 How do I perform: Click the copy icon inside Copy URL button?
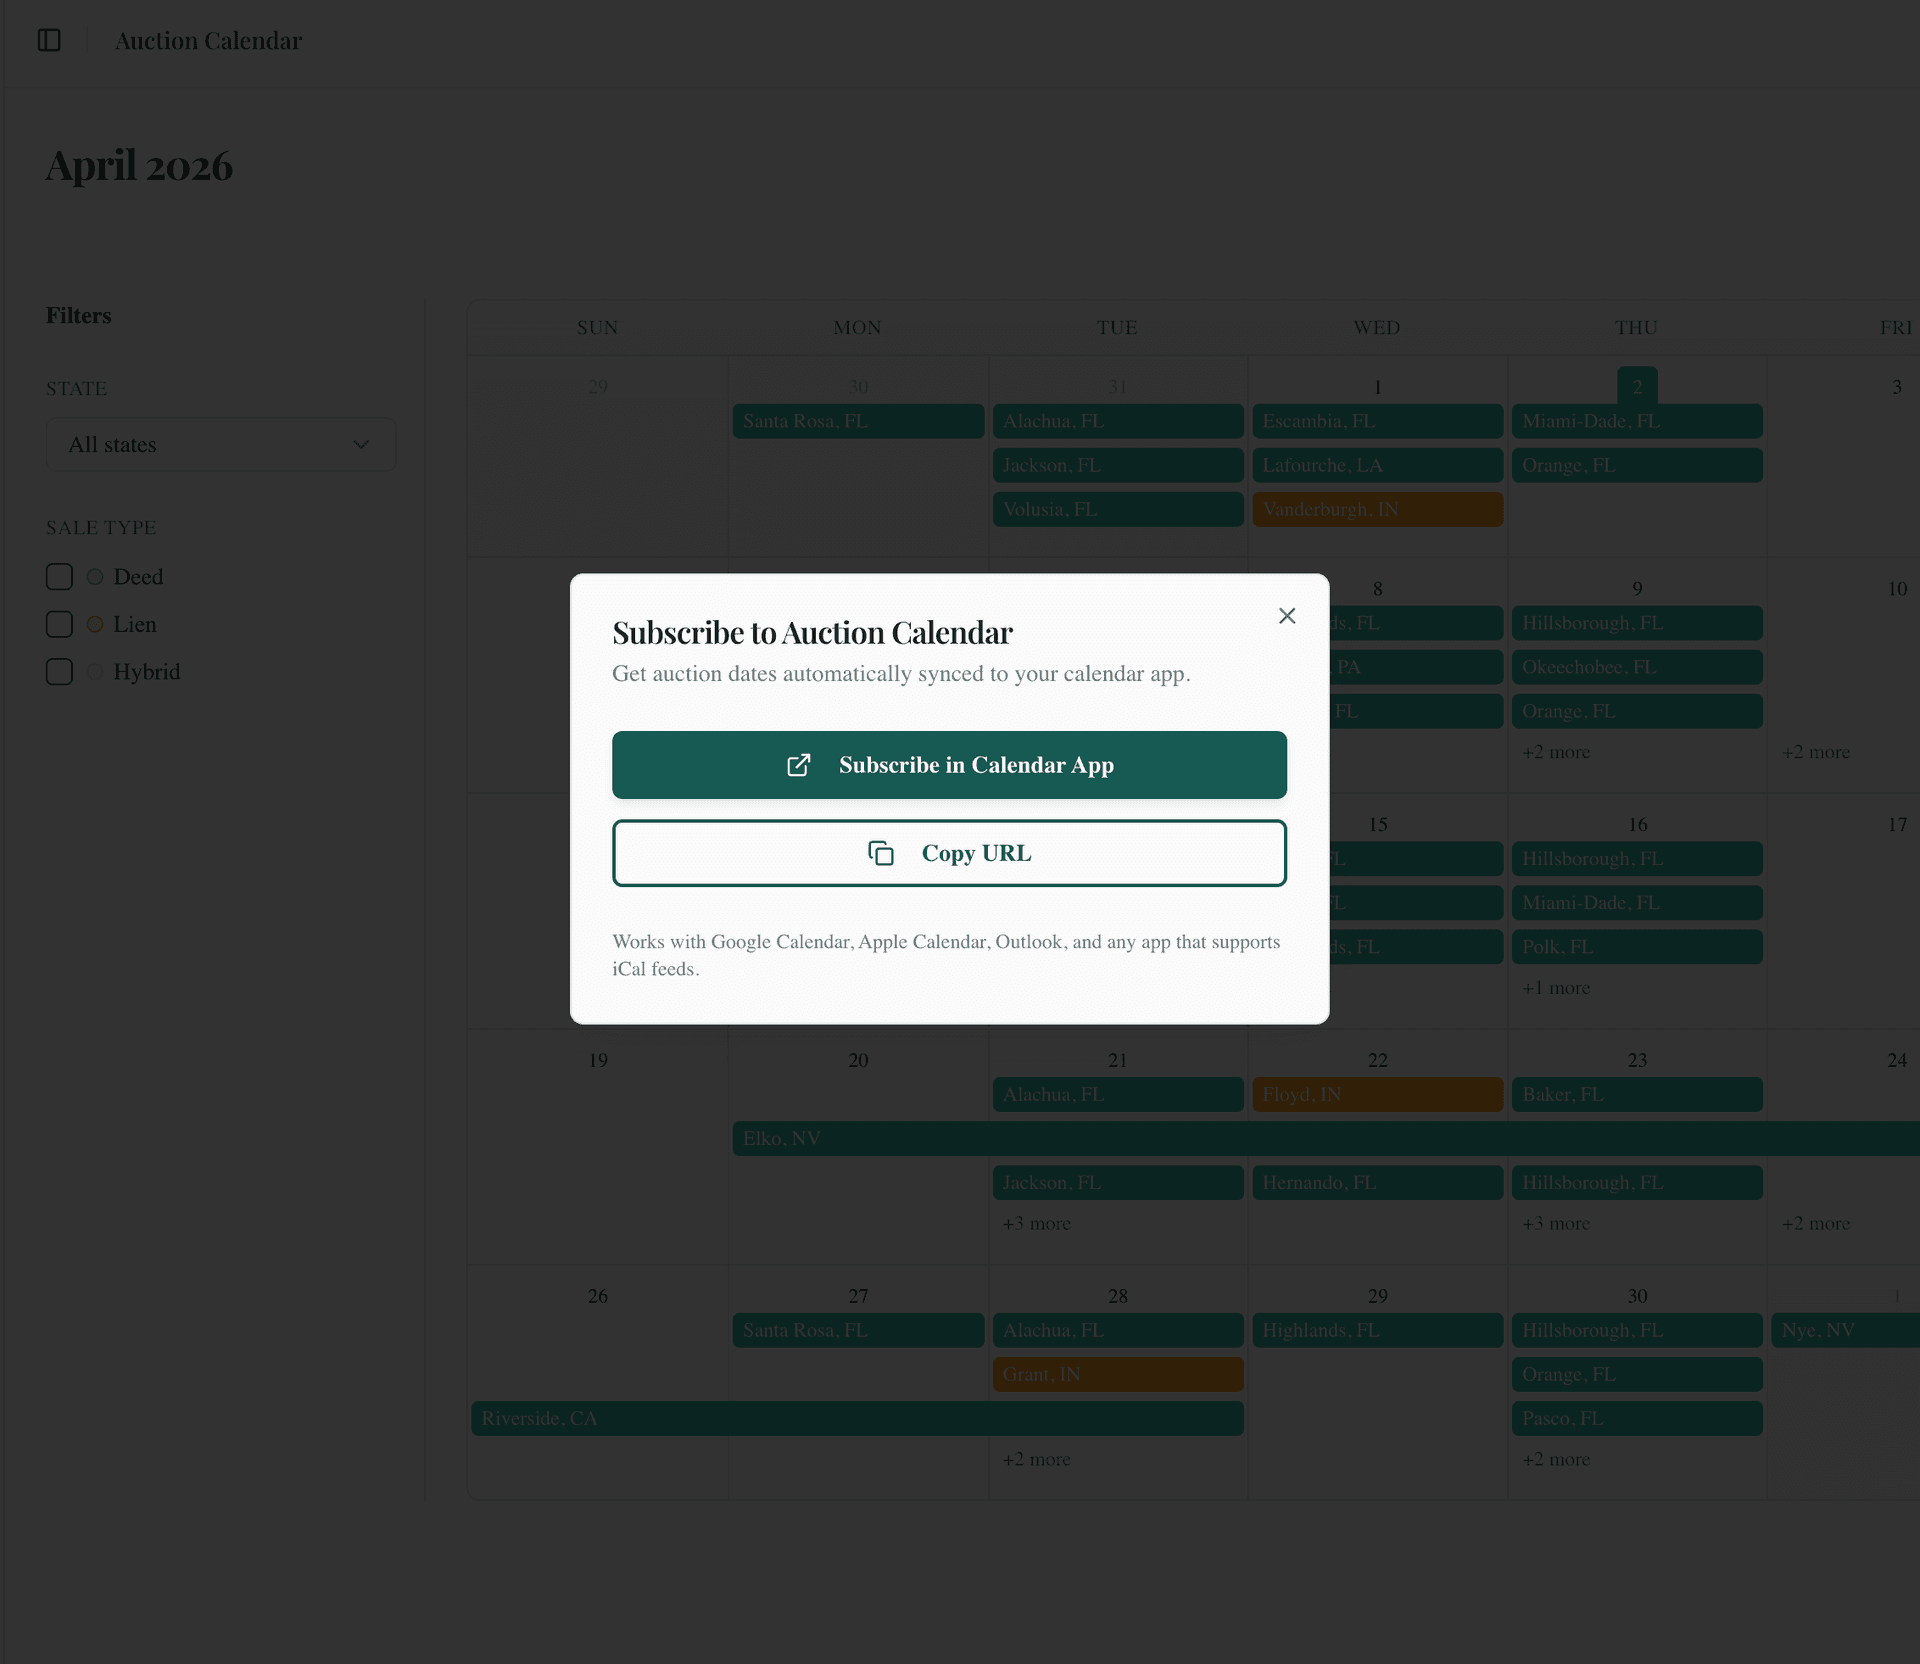[x=881, y=853]
